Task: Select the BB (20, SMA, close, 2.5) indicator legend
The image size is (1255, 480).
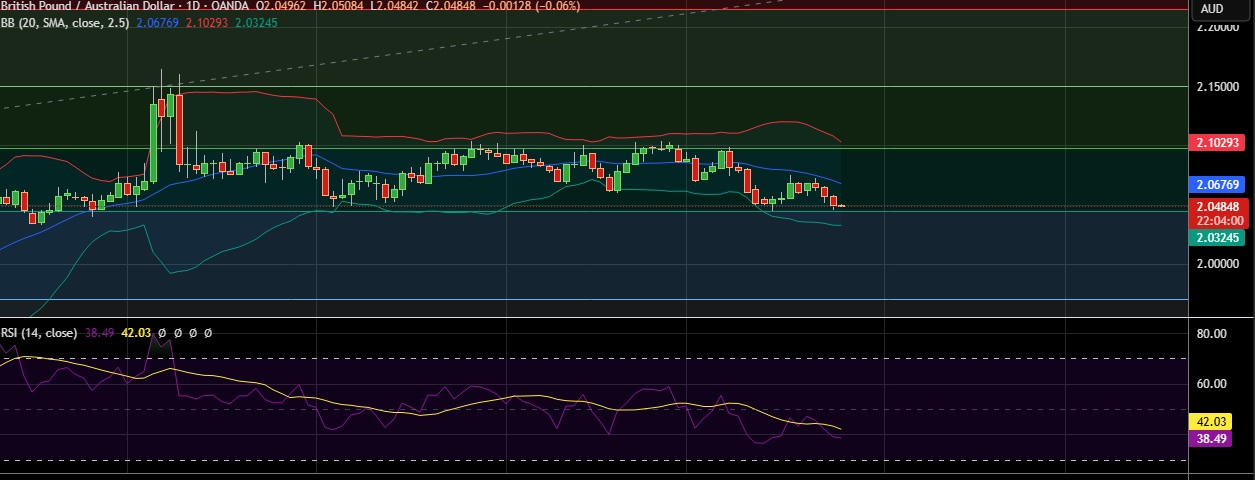Action: point(65,22)
